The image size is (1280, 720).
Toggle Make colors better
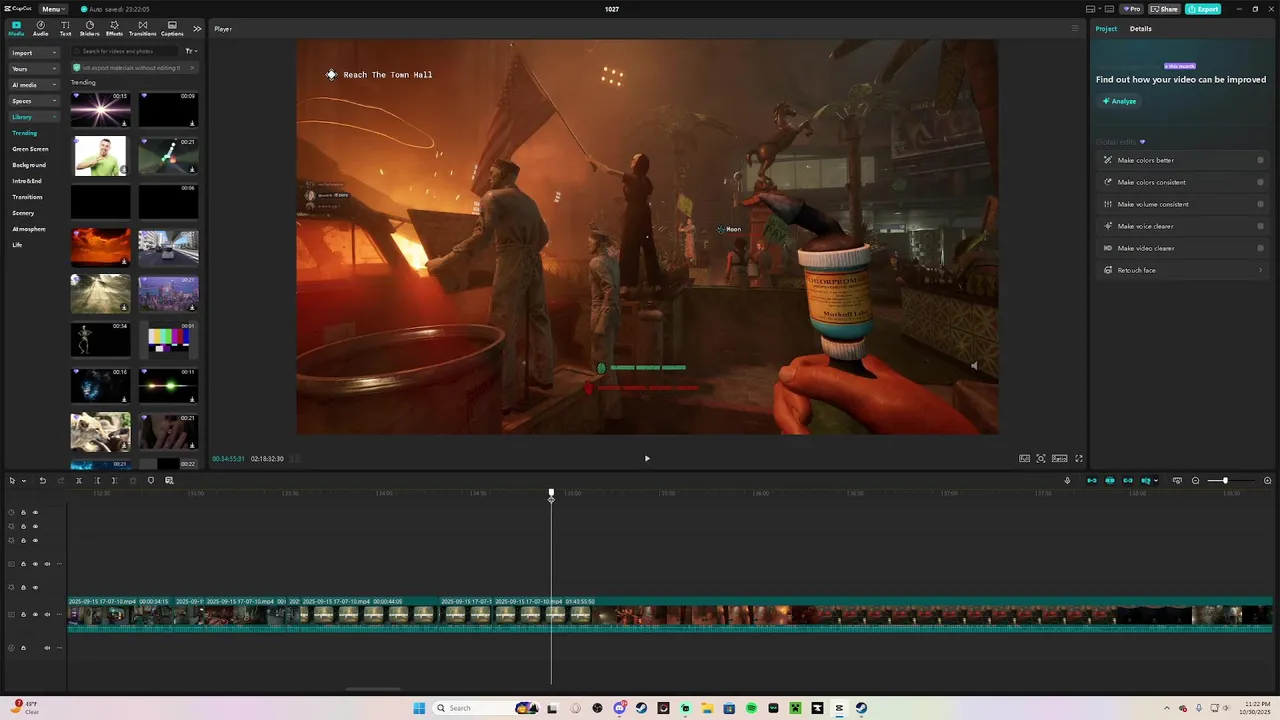click(1260, 160)
